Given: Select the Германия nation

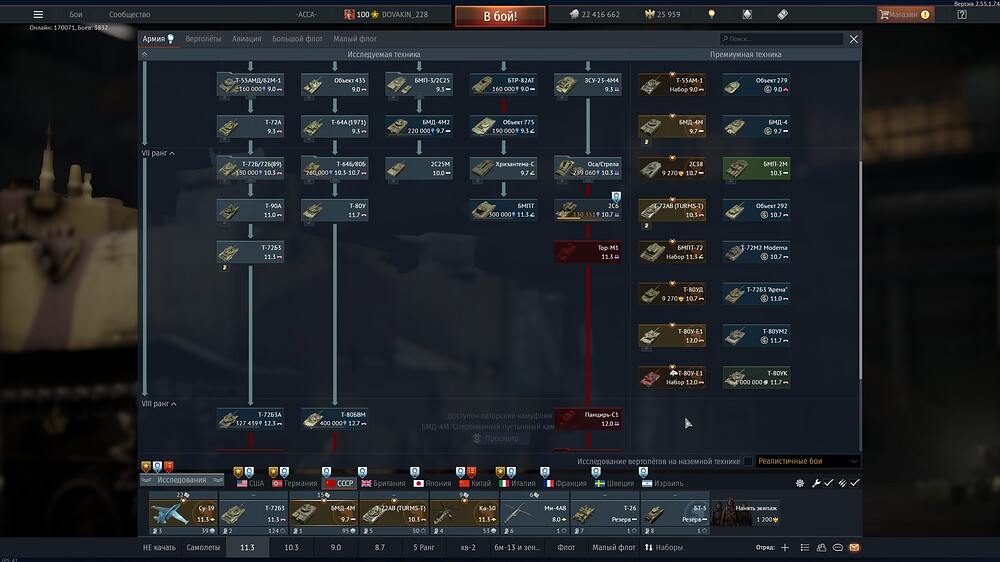Looking at the screenshot, I should (295, 484).
